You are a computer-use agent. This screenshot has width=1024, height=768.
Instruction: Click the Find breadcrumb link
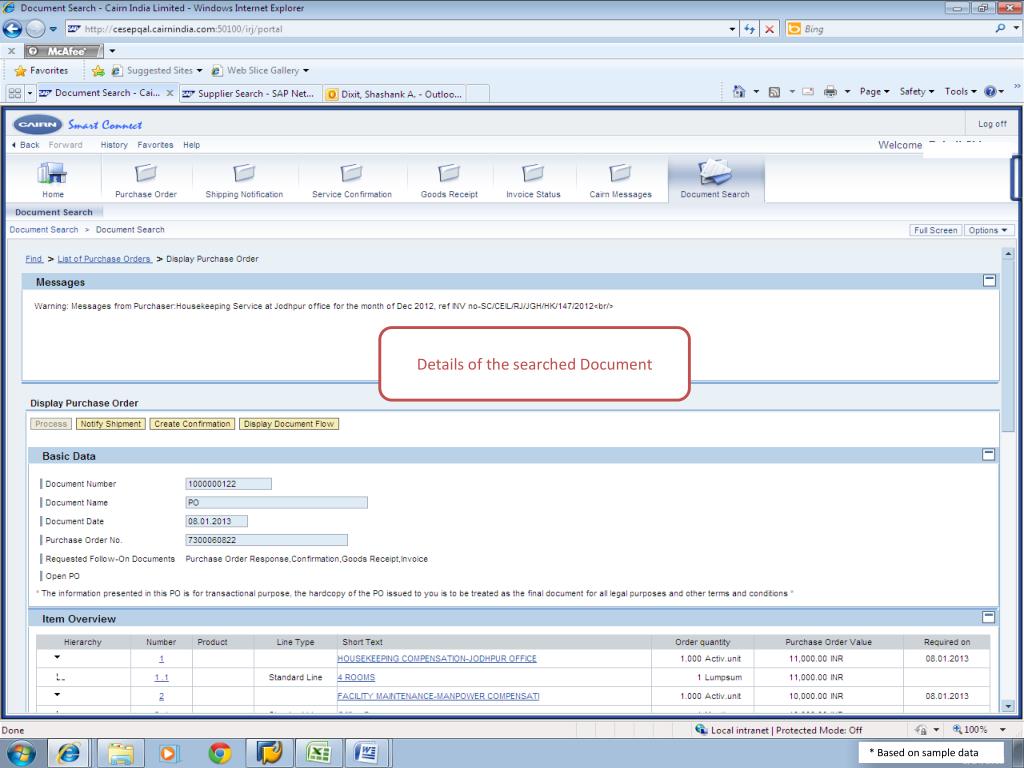pyautogui.click(x=33, y=259)
